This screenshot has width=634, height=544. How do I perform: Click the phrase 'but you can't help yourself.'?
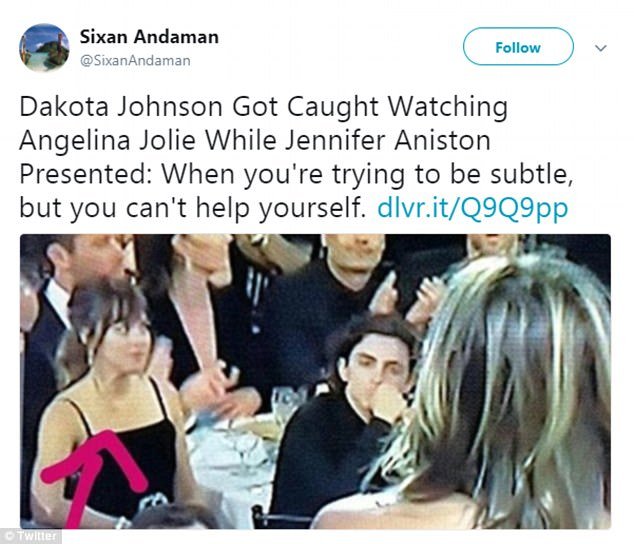pyautogui.click(x=192, y=208)
